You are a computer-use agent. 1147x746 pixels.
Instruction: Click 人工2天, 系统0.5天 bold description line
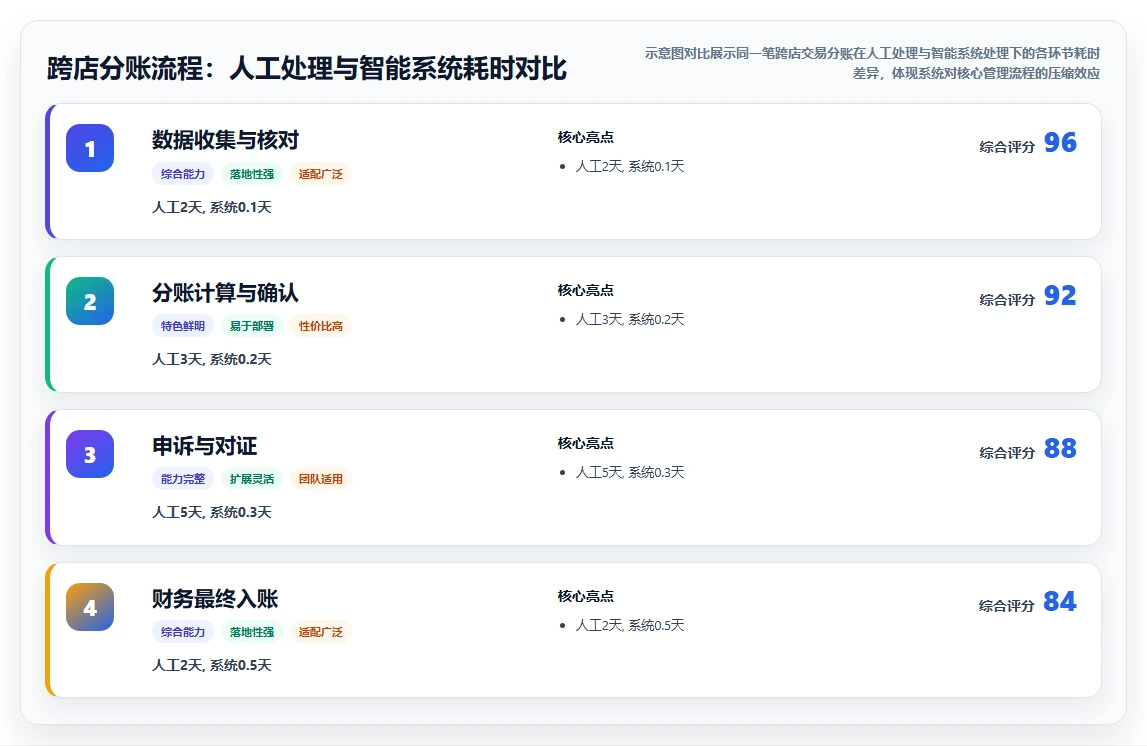(x=212, y=665)
